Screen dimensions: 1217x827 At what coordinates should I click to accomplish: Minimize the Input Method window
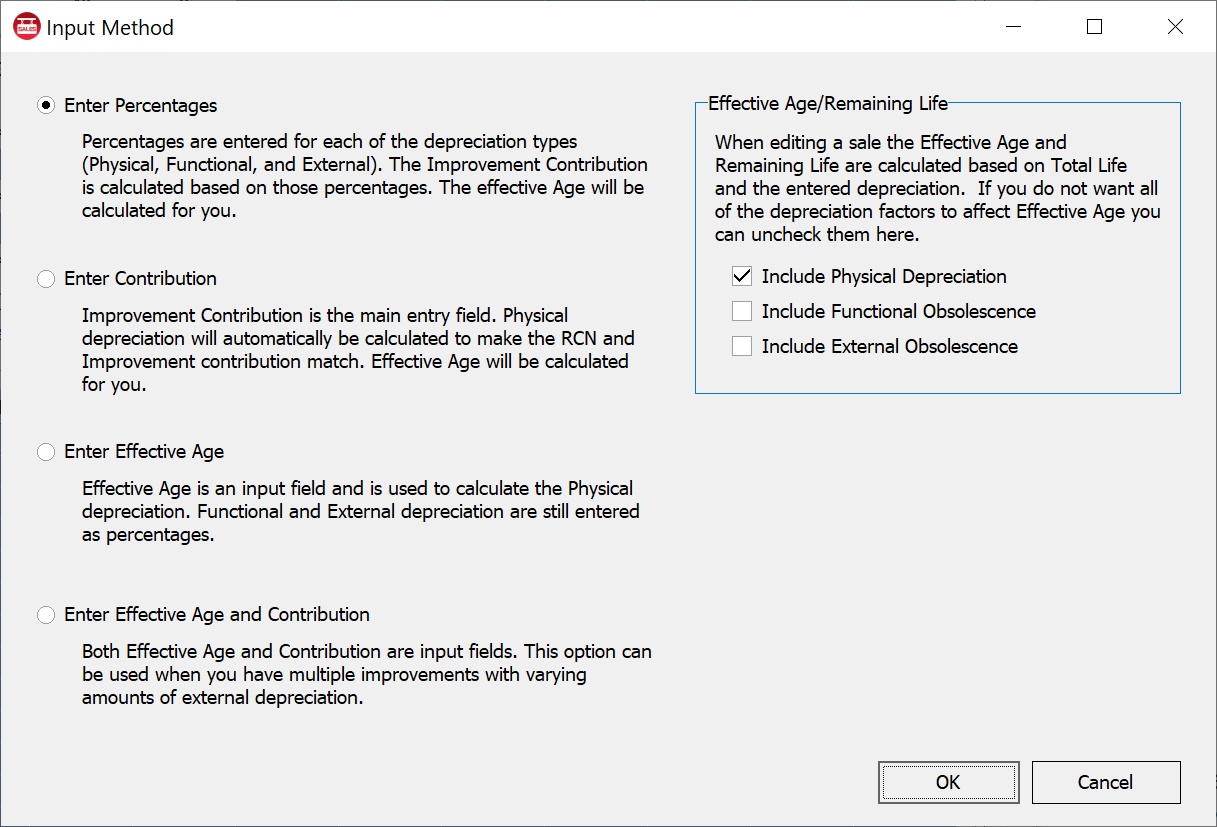click(1013, 27)
